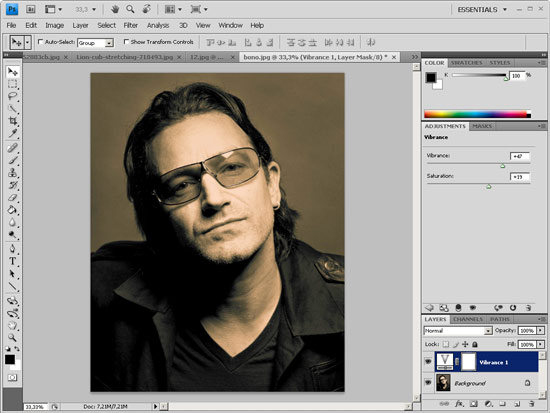Viewport: 550px width, 413px height.
Task: Open the Auto-Select Group dropdown
Action: click(95, 43)
